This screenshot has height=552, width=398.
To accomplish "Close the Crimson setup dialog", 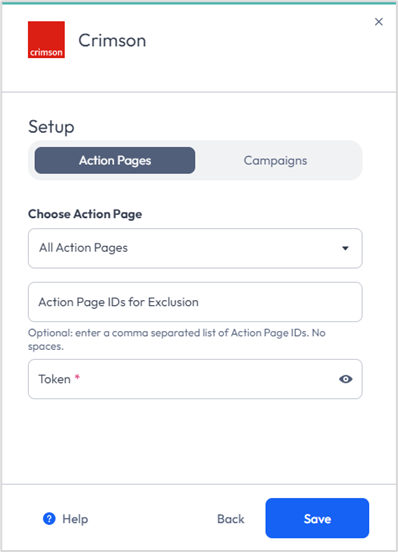I will point(379,22).
